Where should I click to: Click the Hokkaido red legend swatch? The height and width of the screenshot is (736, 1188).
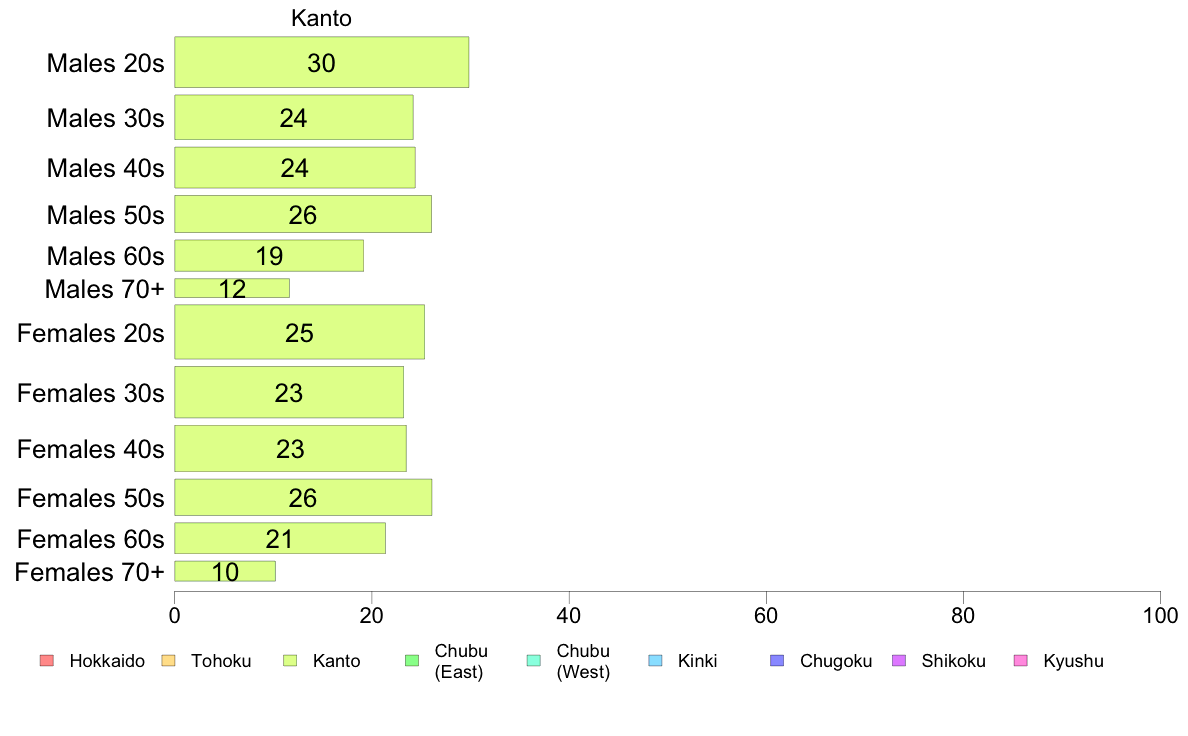pyautogui.click(x=46, y=661)
